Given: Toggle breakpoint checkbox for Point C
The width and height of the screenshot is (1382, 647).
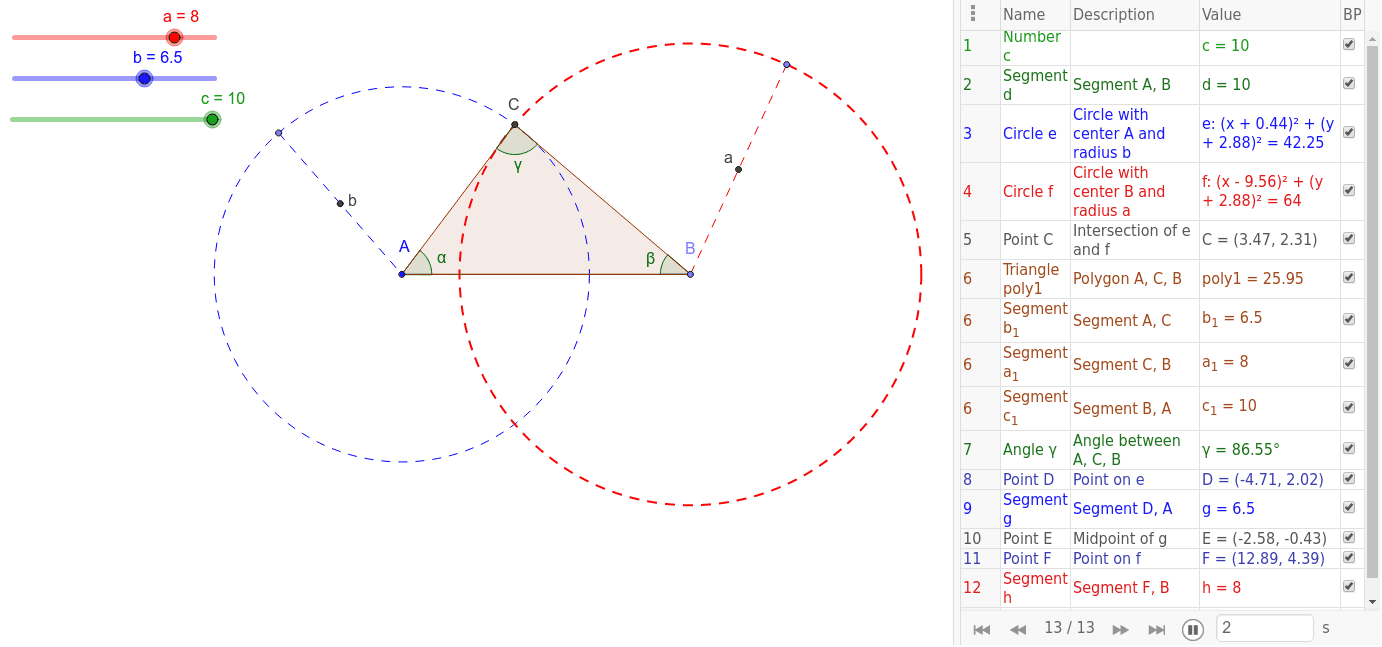Looking at the screenshot, I should [1349, 239].
